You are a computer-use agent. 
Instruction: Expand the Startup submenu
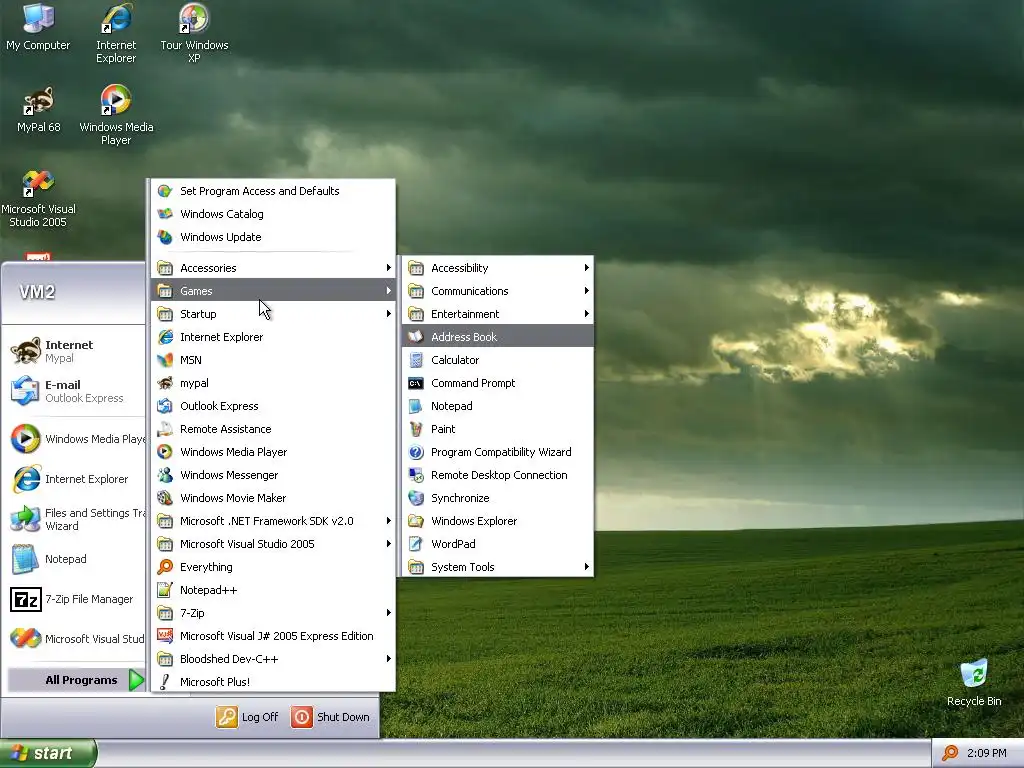click(273, 314)
